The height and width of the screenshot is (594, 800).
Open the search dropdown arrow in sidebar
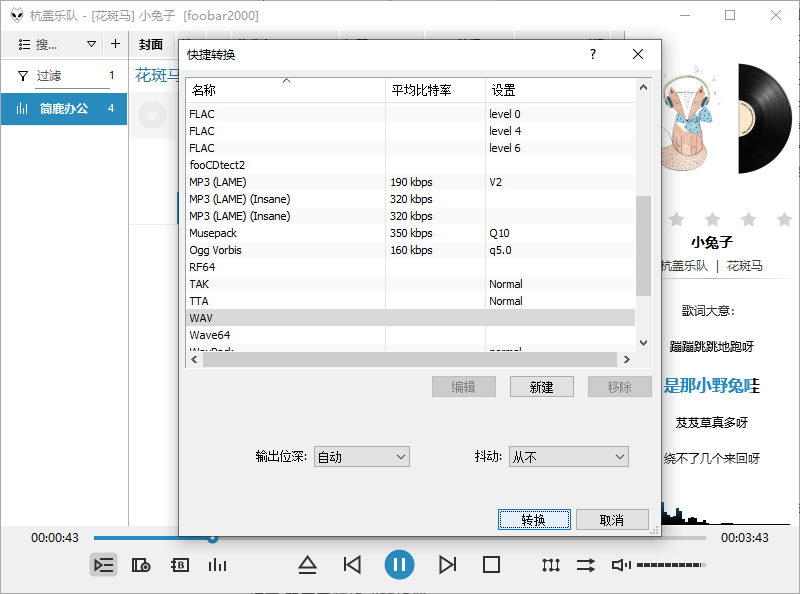click(x=92, y=44)
